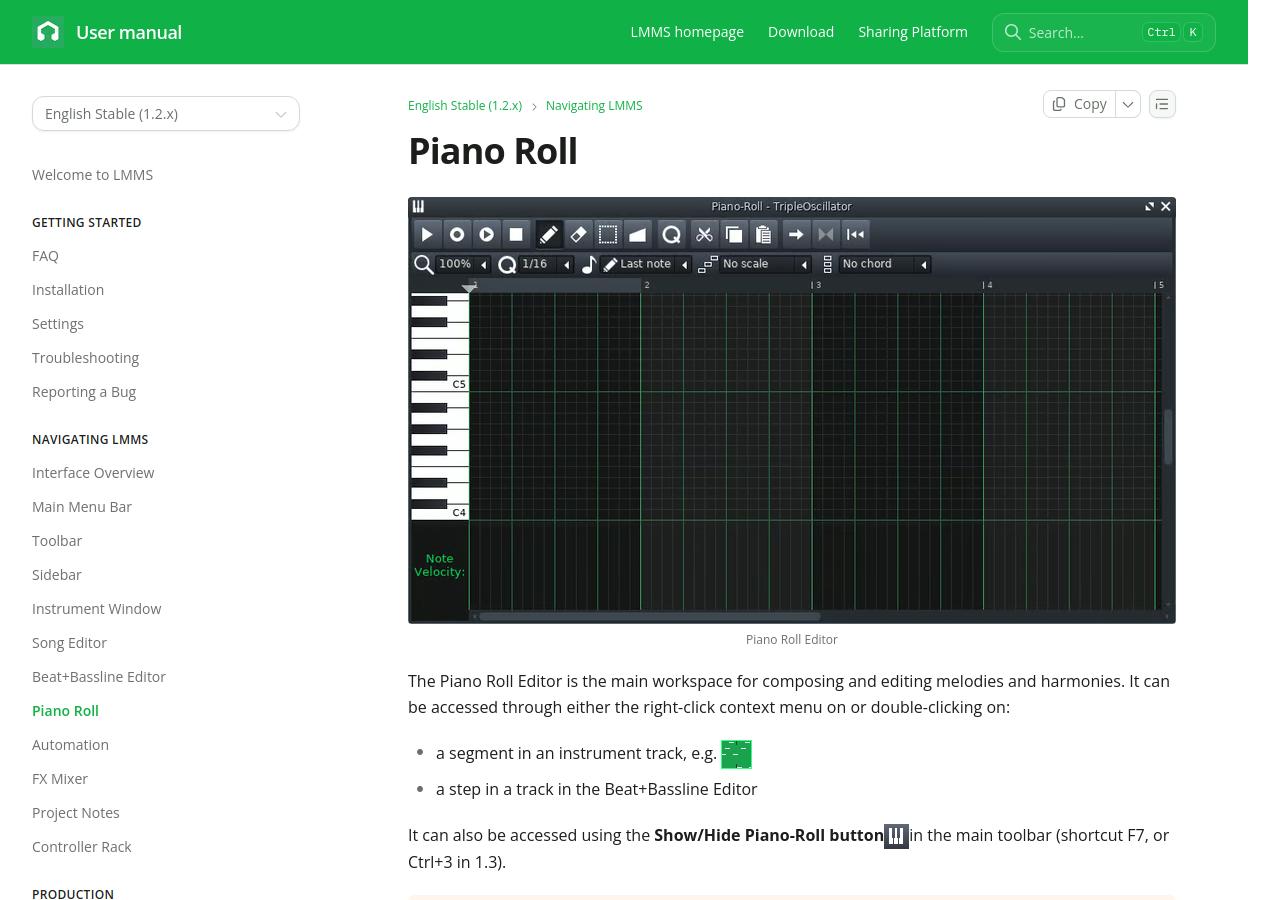The width and height of the screenshot is (1280, 900).
Task: Open the 100% zoom dropdown
Action: pos(464,264)
